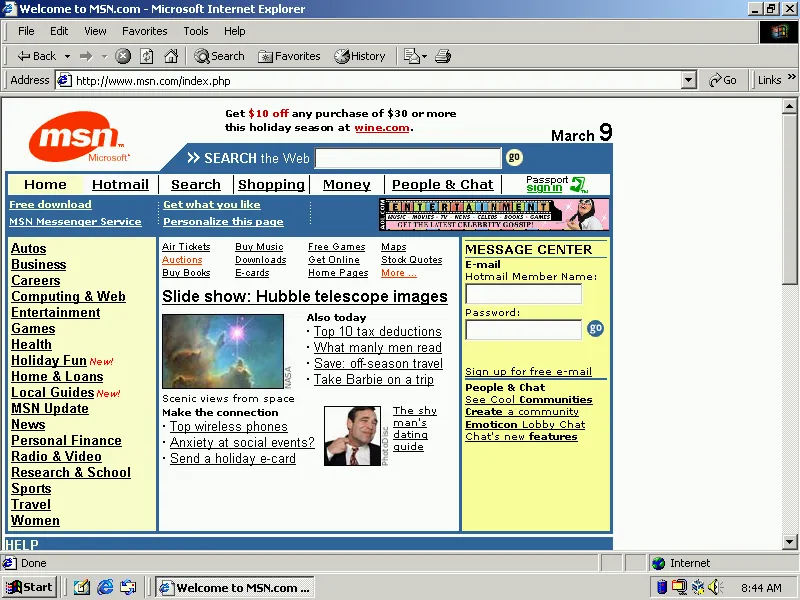
Task: Click the MSN search go button
Action: tap(513, 157)
